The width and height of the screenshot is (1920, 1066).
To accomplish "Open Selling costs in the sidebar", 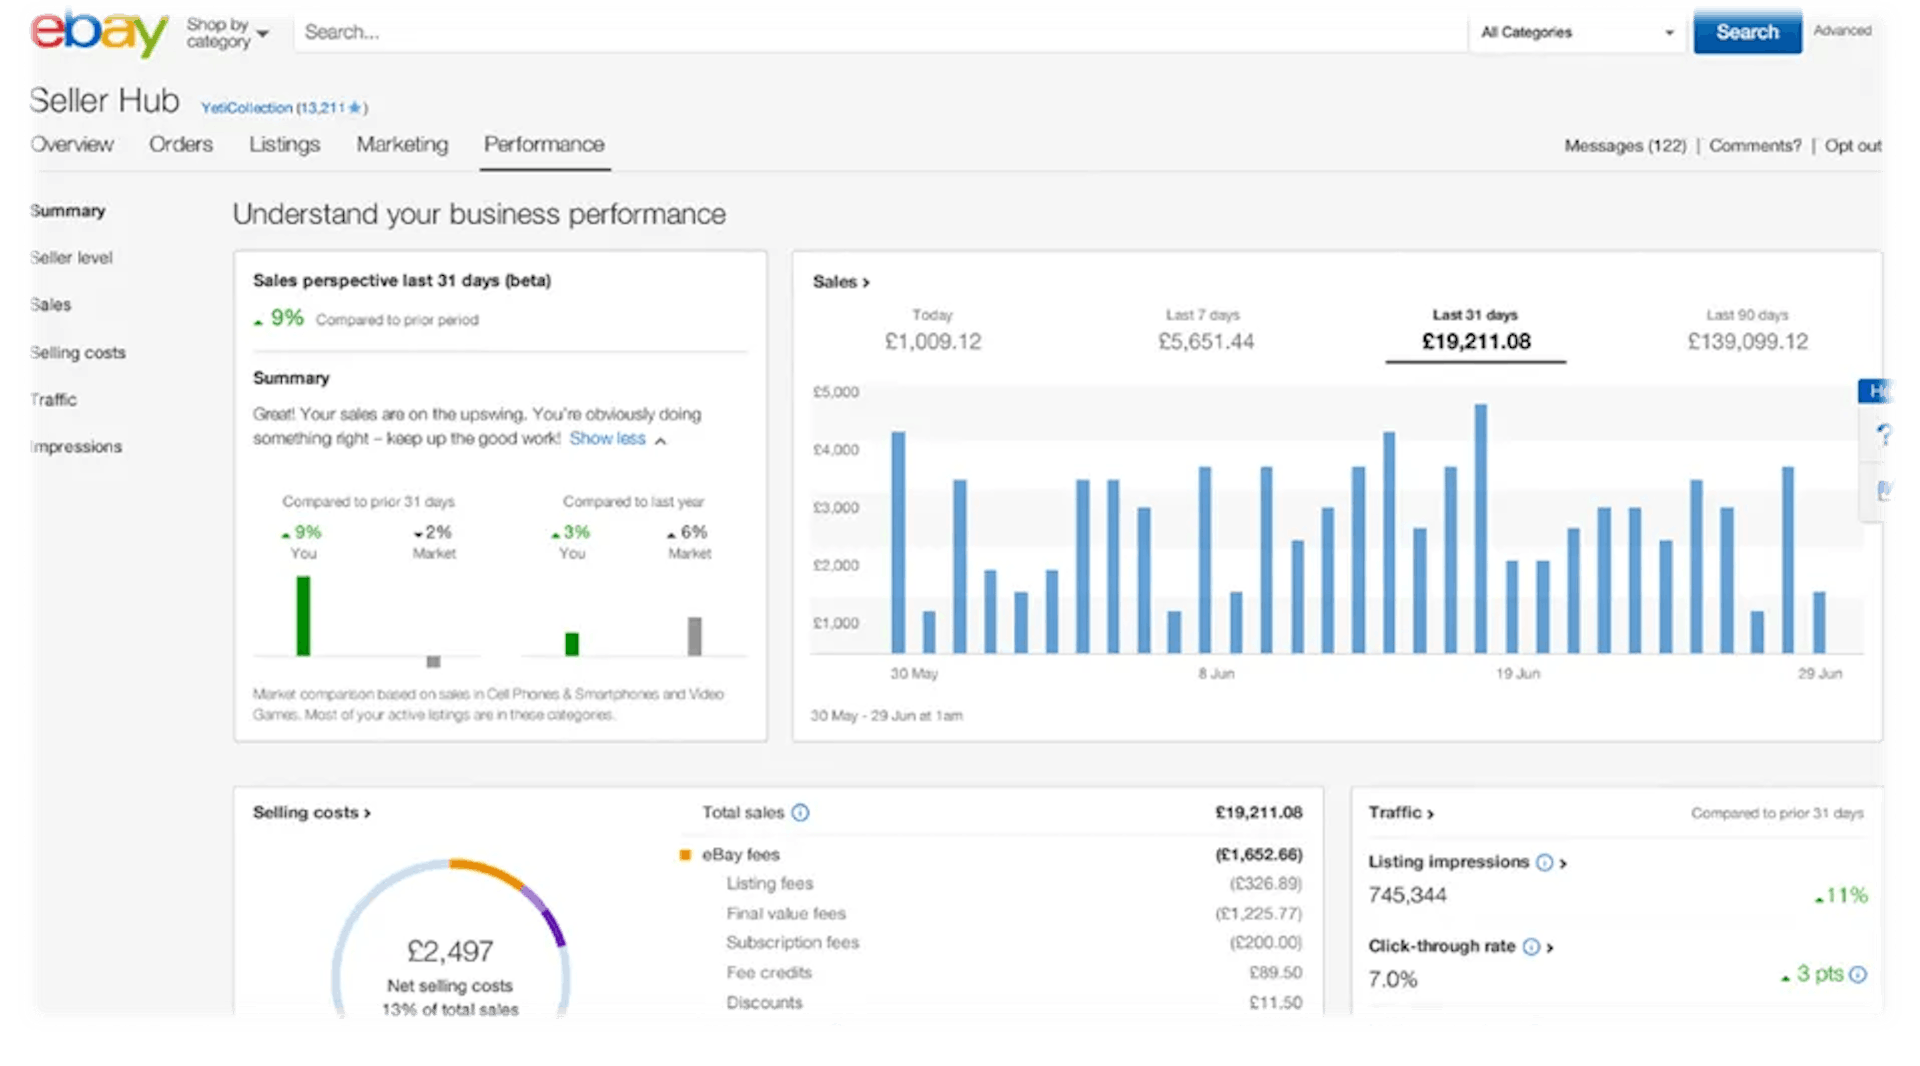I will [x=77, y=353].
